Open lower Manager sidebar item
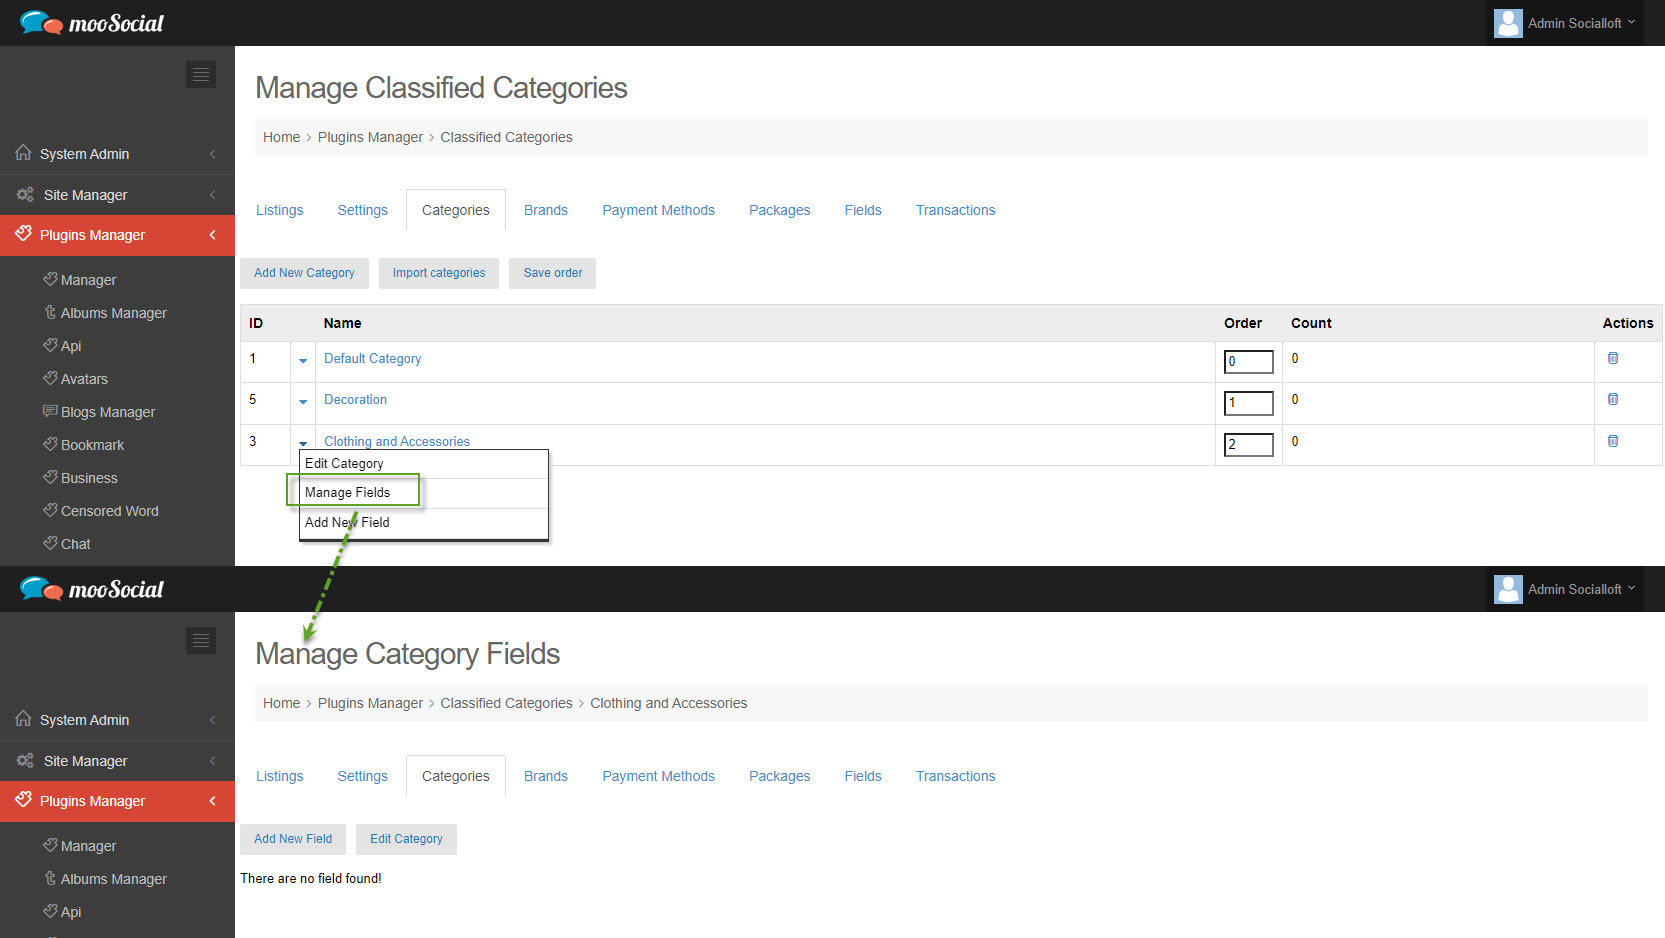The width and height of the screenshot is (1665, 938). 88,846
